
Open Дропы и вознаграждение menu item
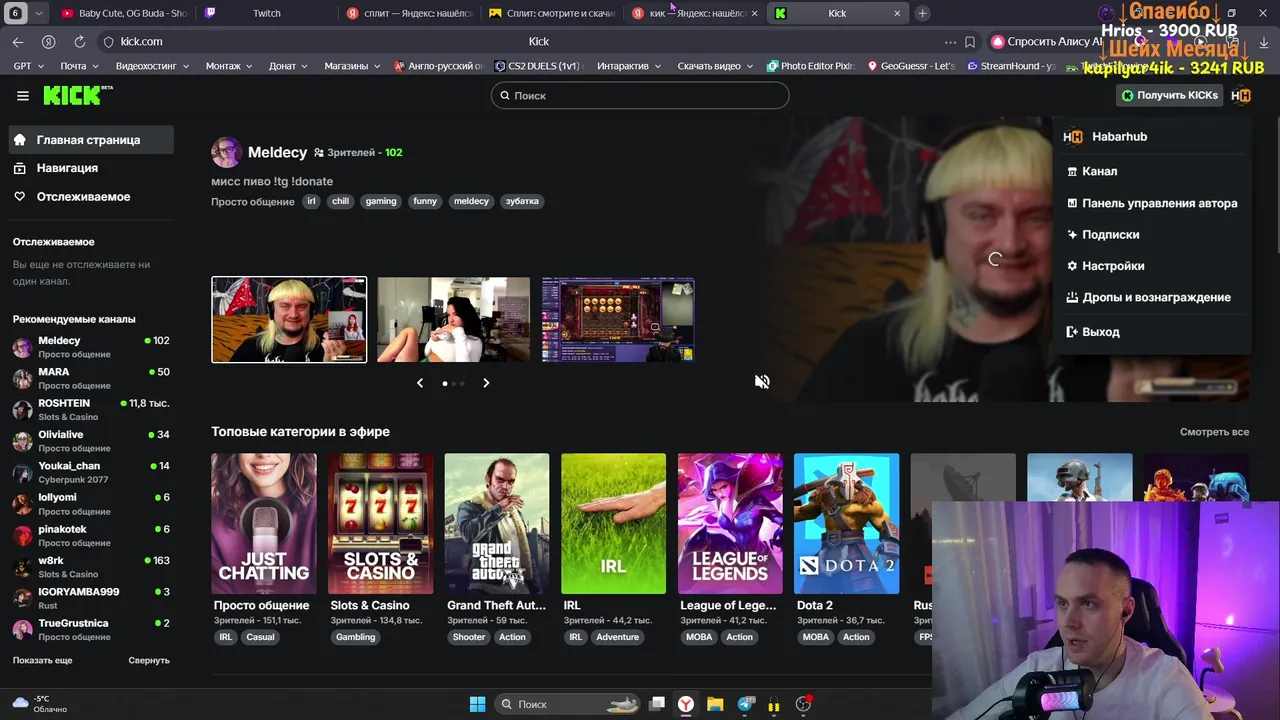pos(1148,297)
